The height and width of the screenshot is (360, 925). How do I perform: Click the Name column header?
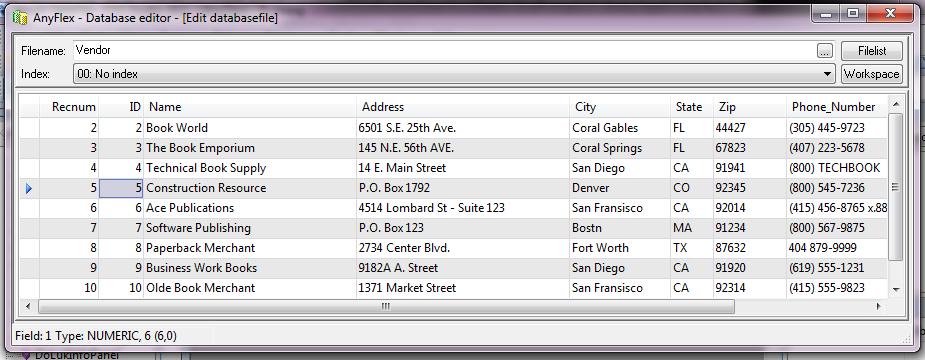click(250, 107)
